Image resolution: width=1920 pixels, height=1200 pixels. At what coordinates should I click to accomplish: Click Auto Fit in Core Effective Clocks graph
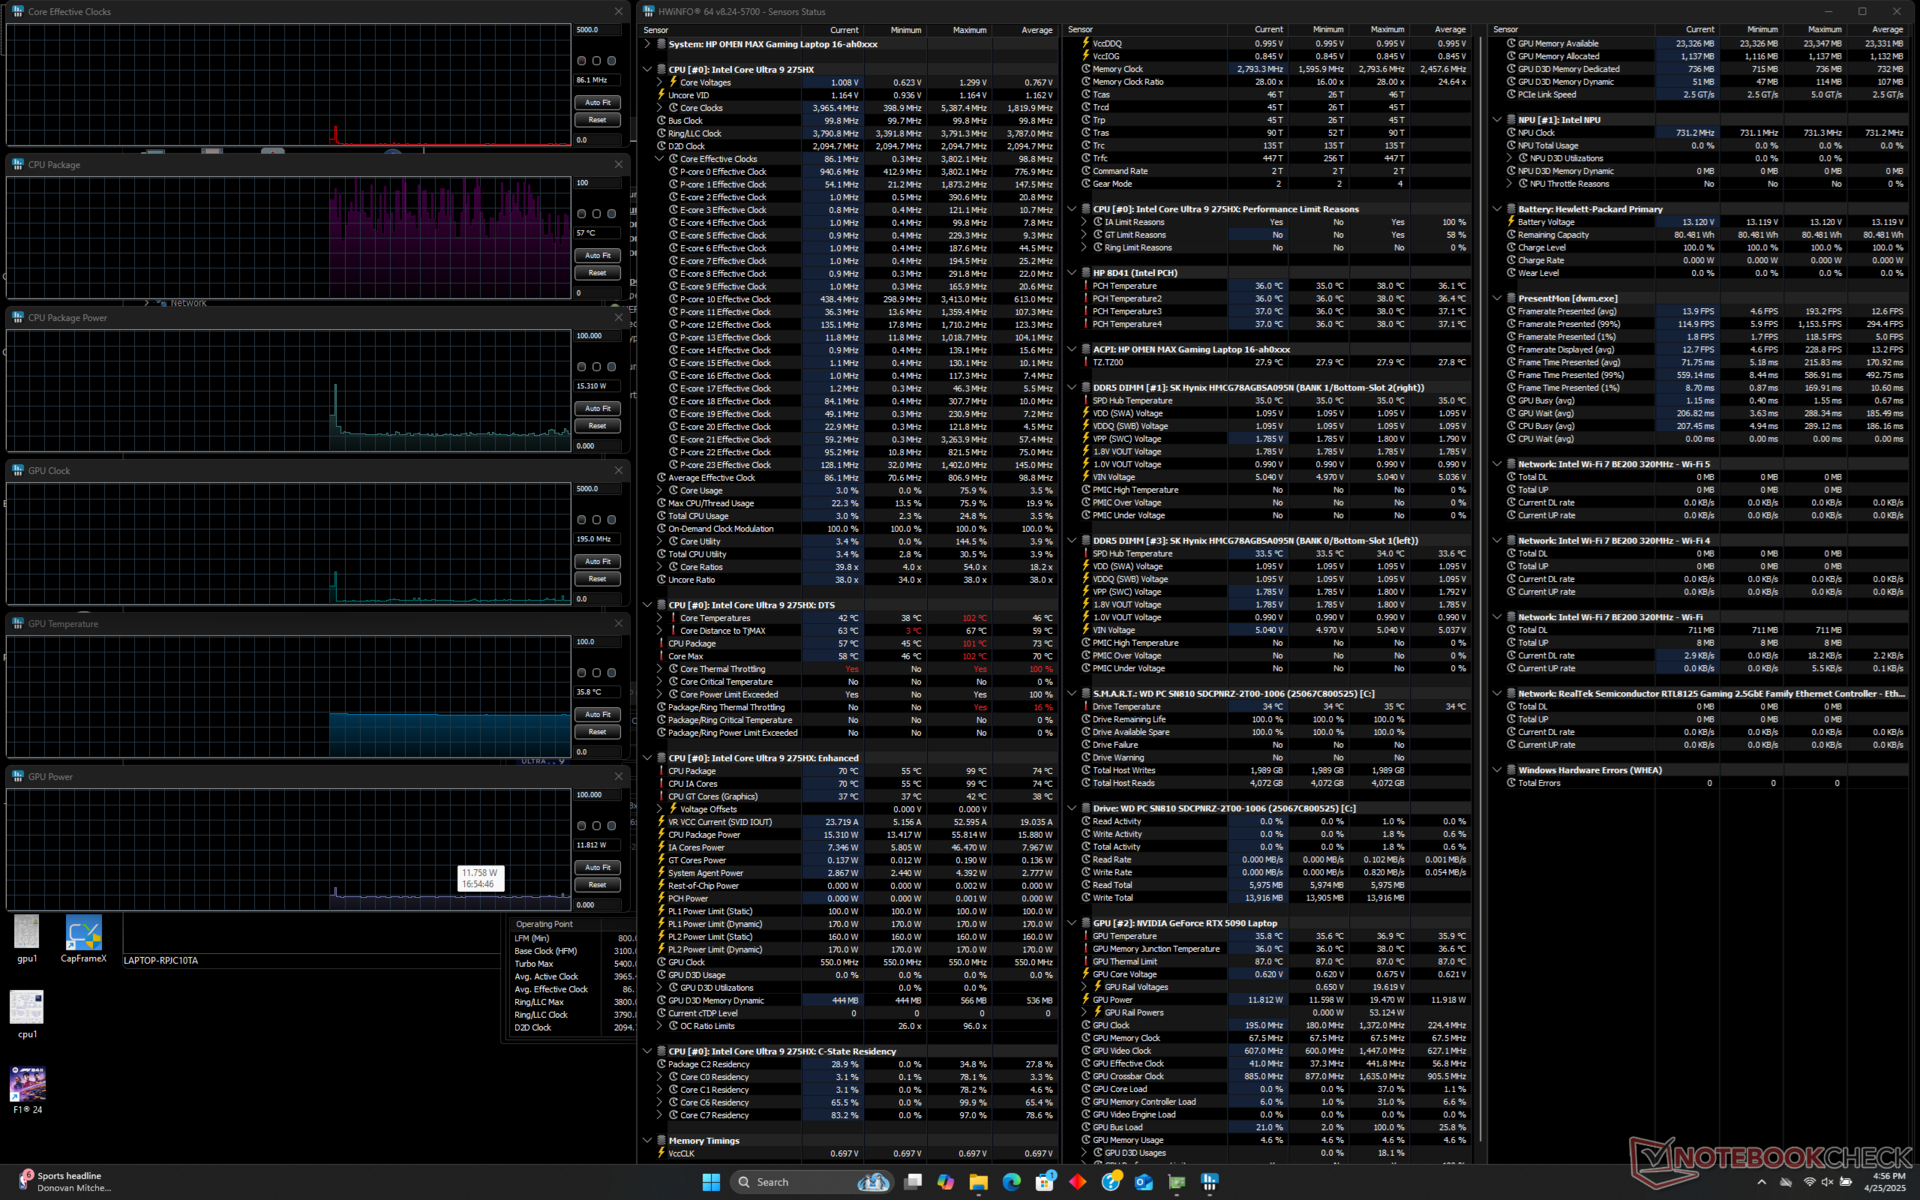pos(597,103)
